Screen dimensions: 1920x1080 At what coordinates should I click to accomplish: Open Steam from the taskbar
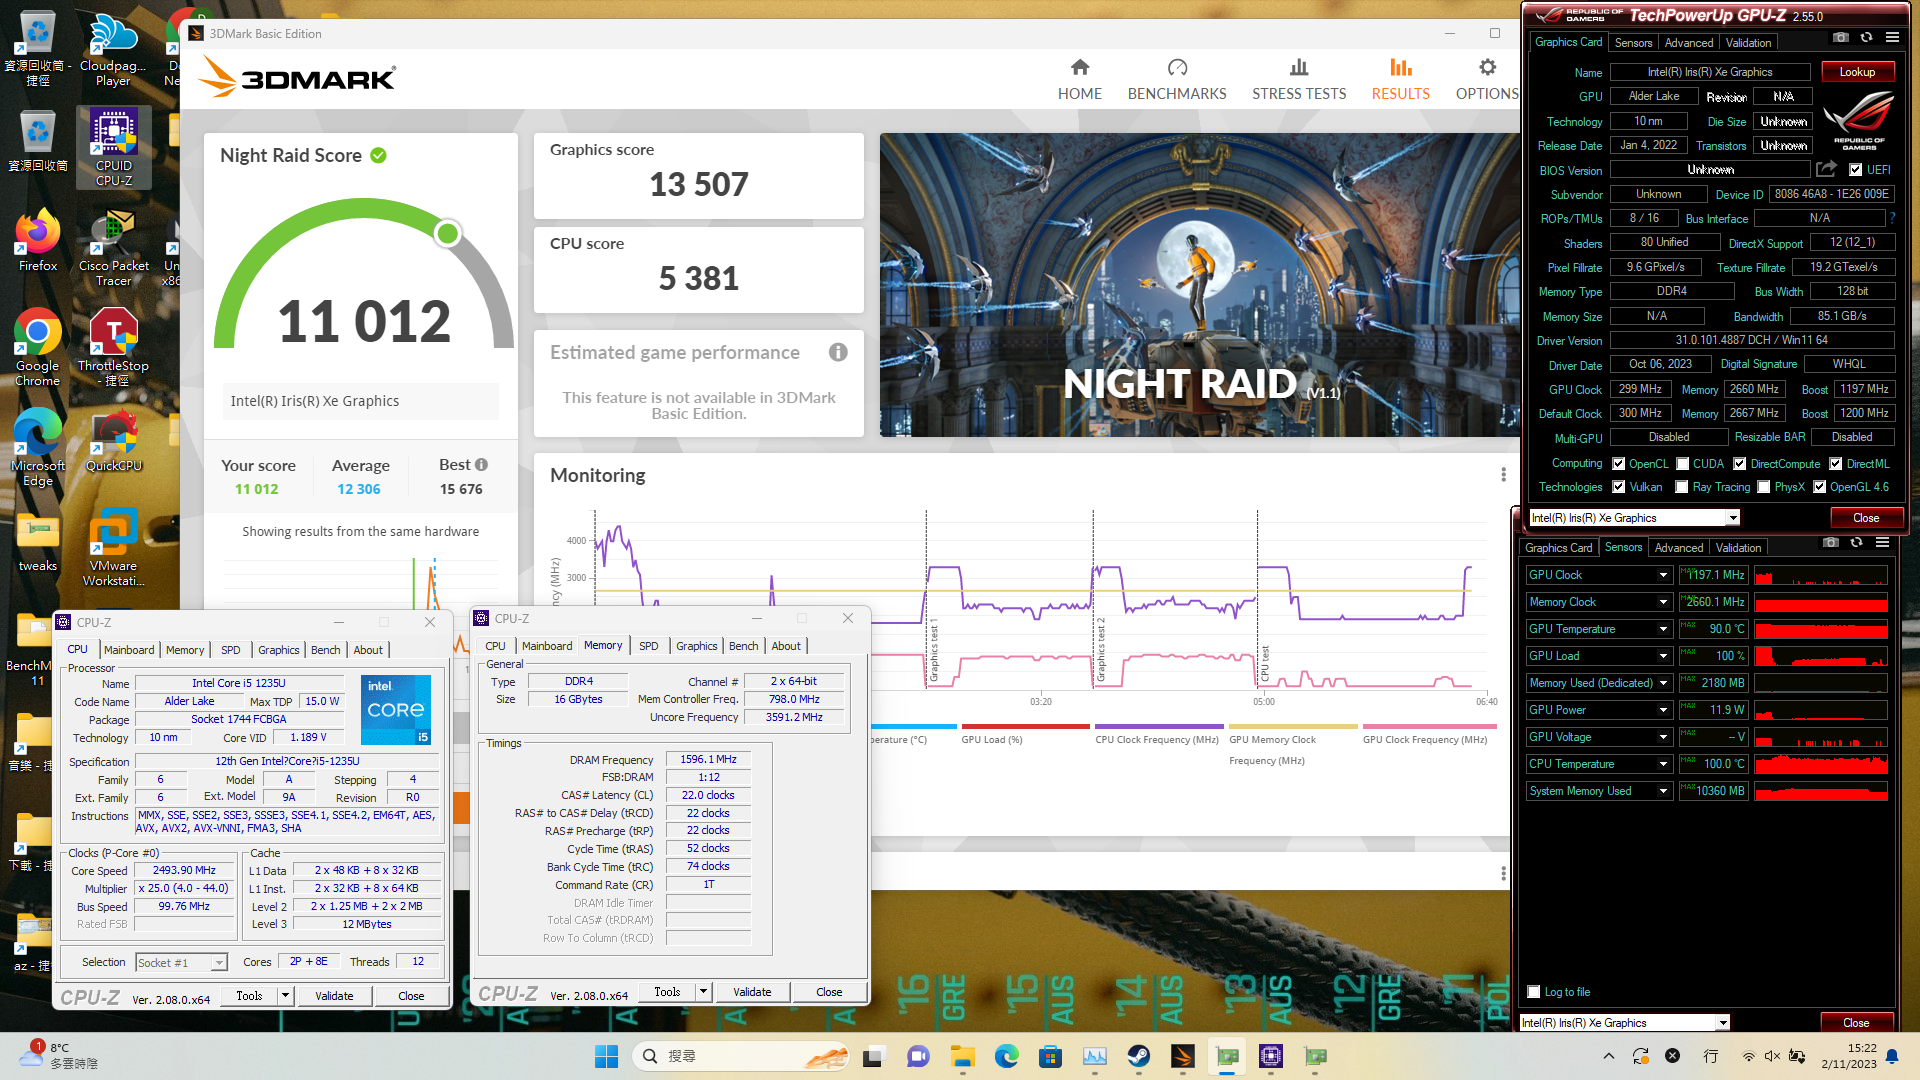point(1138,1056)
